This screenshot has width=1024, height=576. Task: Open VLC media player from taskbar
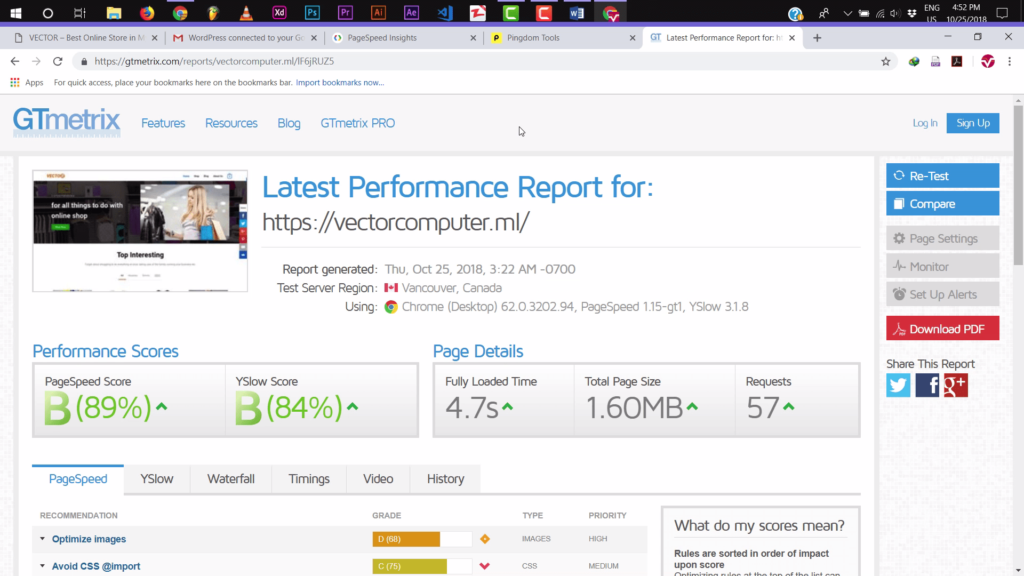coord(246,12)
